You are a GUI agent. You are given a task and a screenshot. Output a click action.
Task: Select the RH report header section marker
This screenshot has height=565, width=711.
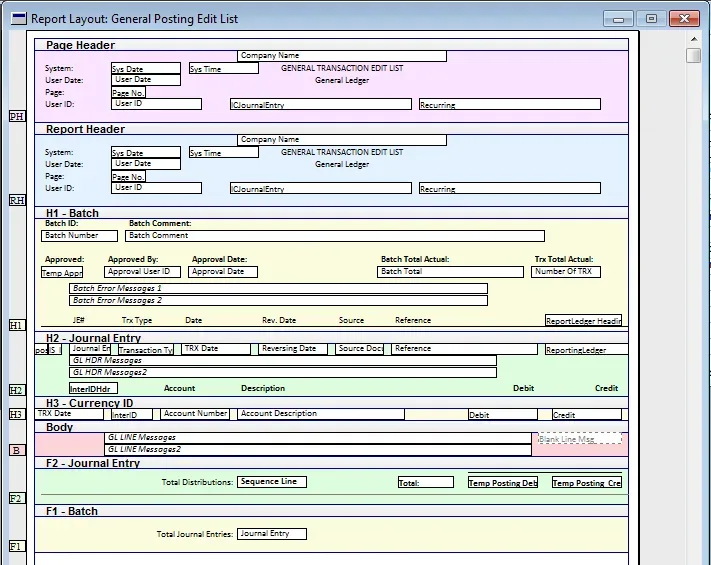point(16,201)
